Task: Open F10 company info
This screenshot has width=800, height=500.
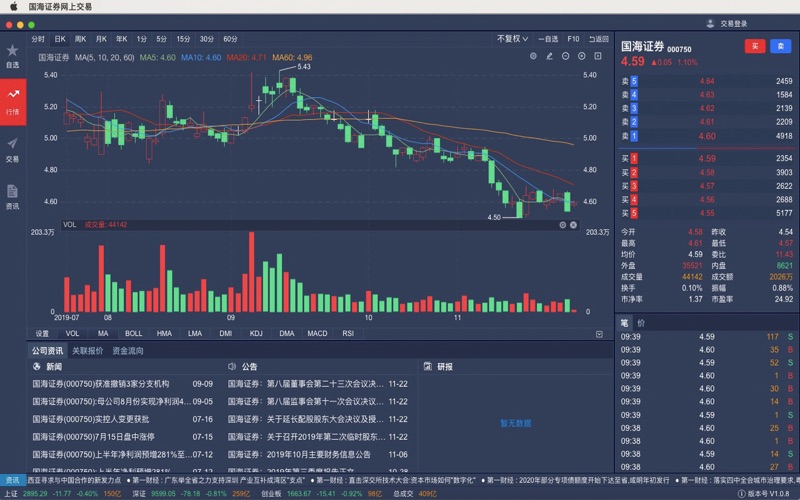Action: [573, 39]
